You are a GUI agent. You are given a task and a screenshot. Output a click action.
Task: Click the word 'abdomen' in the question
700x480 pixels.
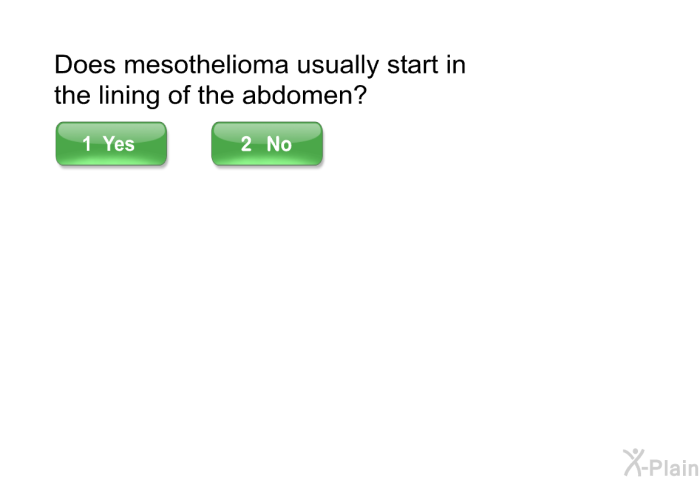(x=299, y=95)
